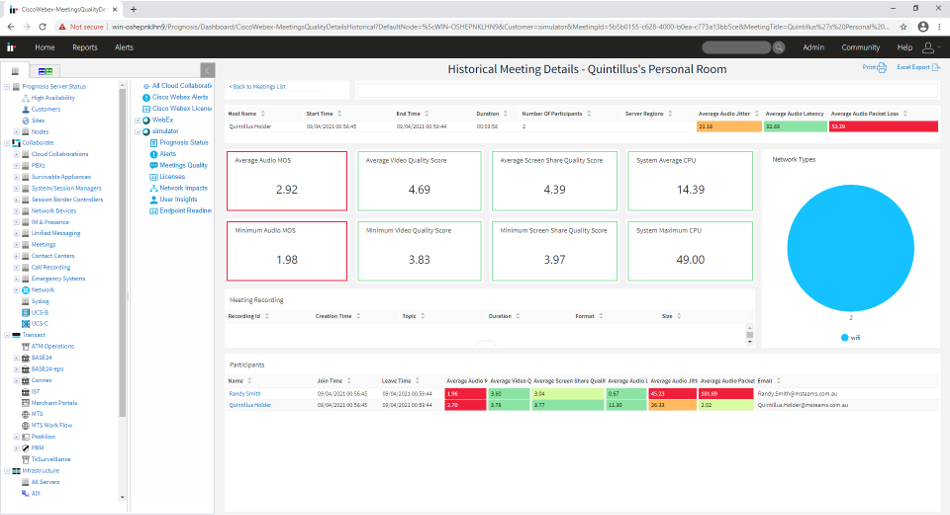This screenshot has width=950, height=515.
Task: Expand the Cloud Collaborations tree node
Action: 16,154
